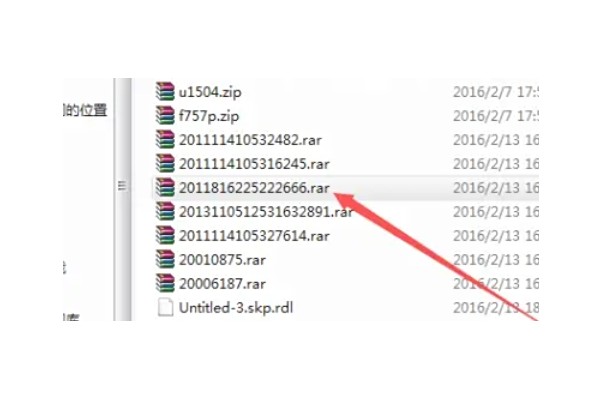Select the 2011114105327614.rar archive icon
This screenshot has height=400, width=600.
pos(165,236)
